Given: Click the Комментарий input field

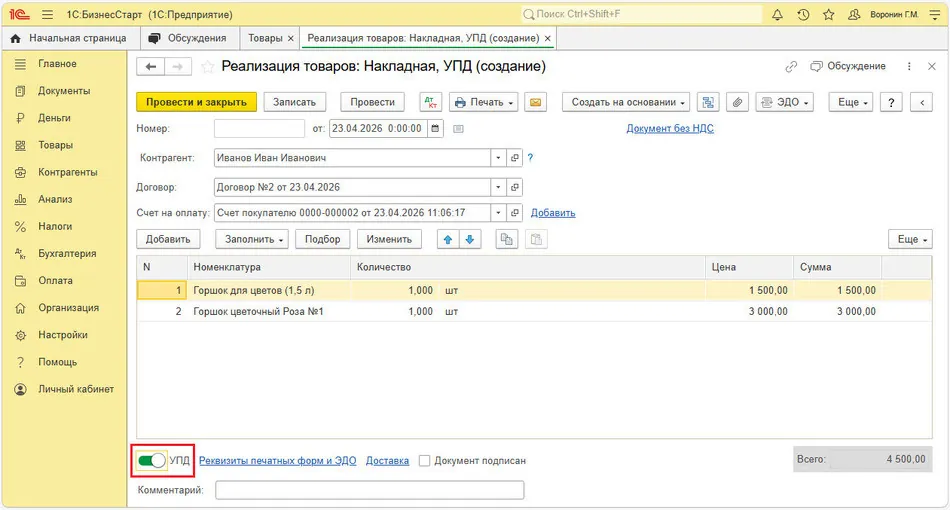Looking at the screenshot, I should [370, 490].
